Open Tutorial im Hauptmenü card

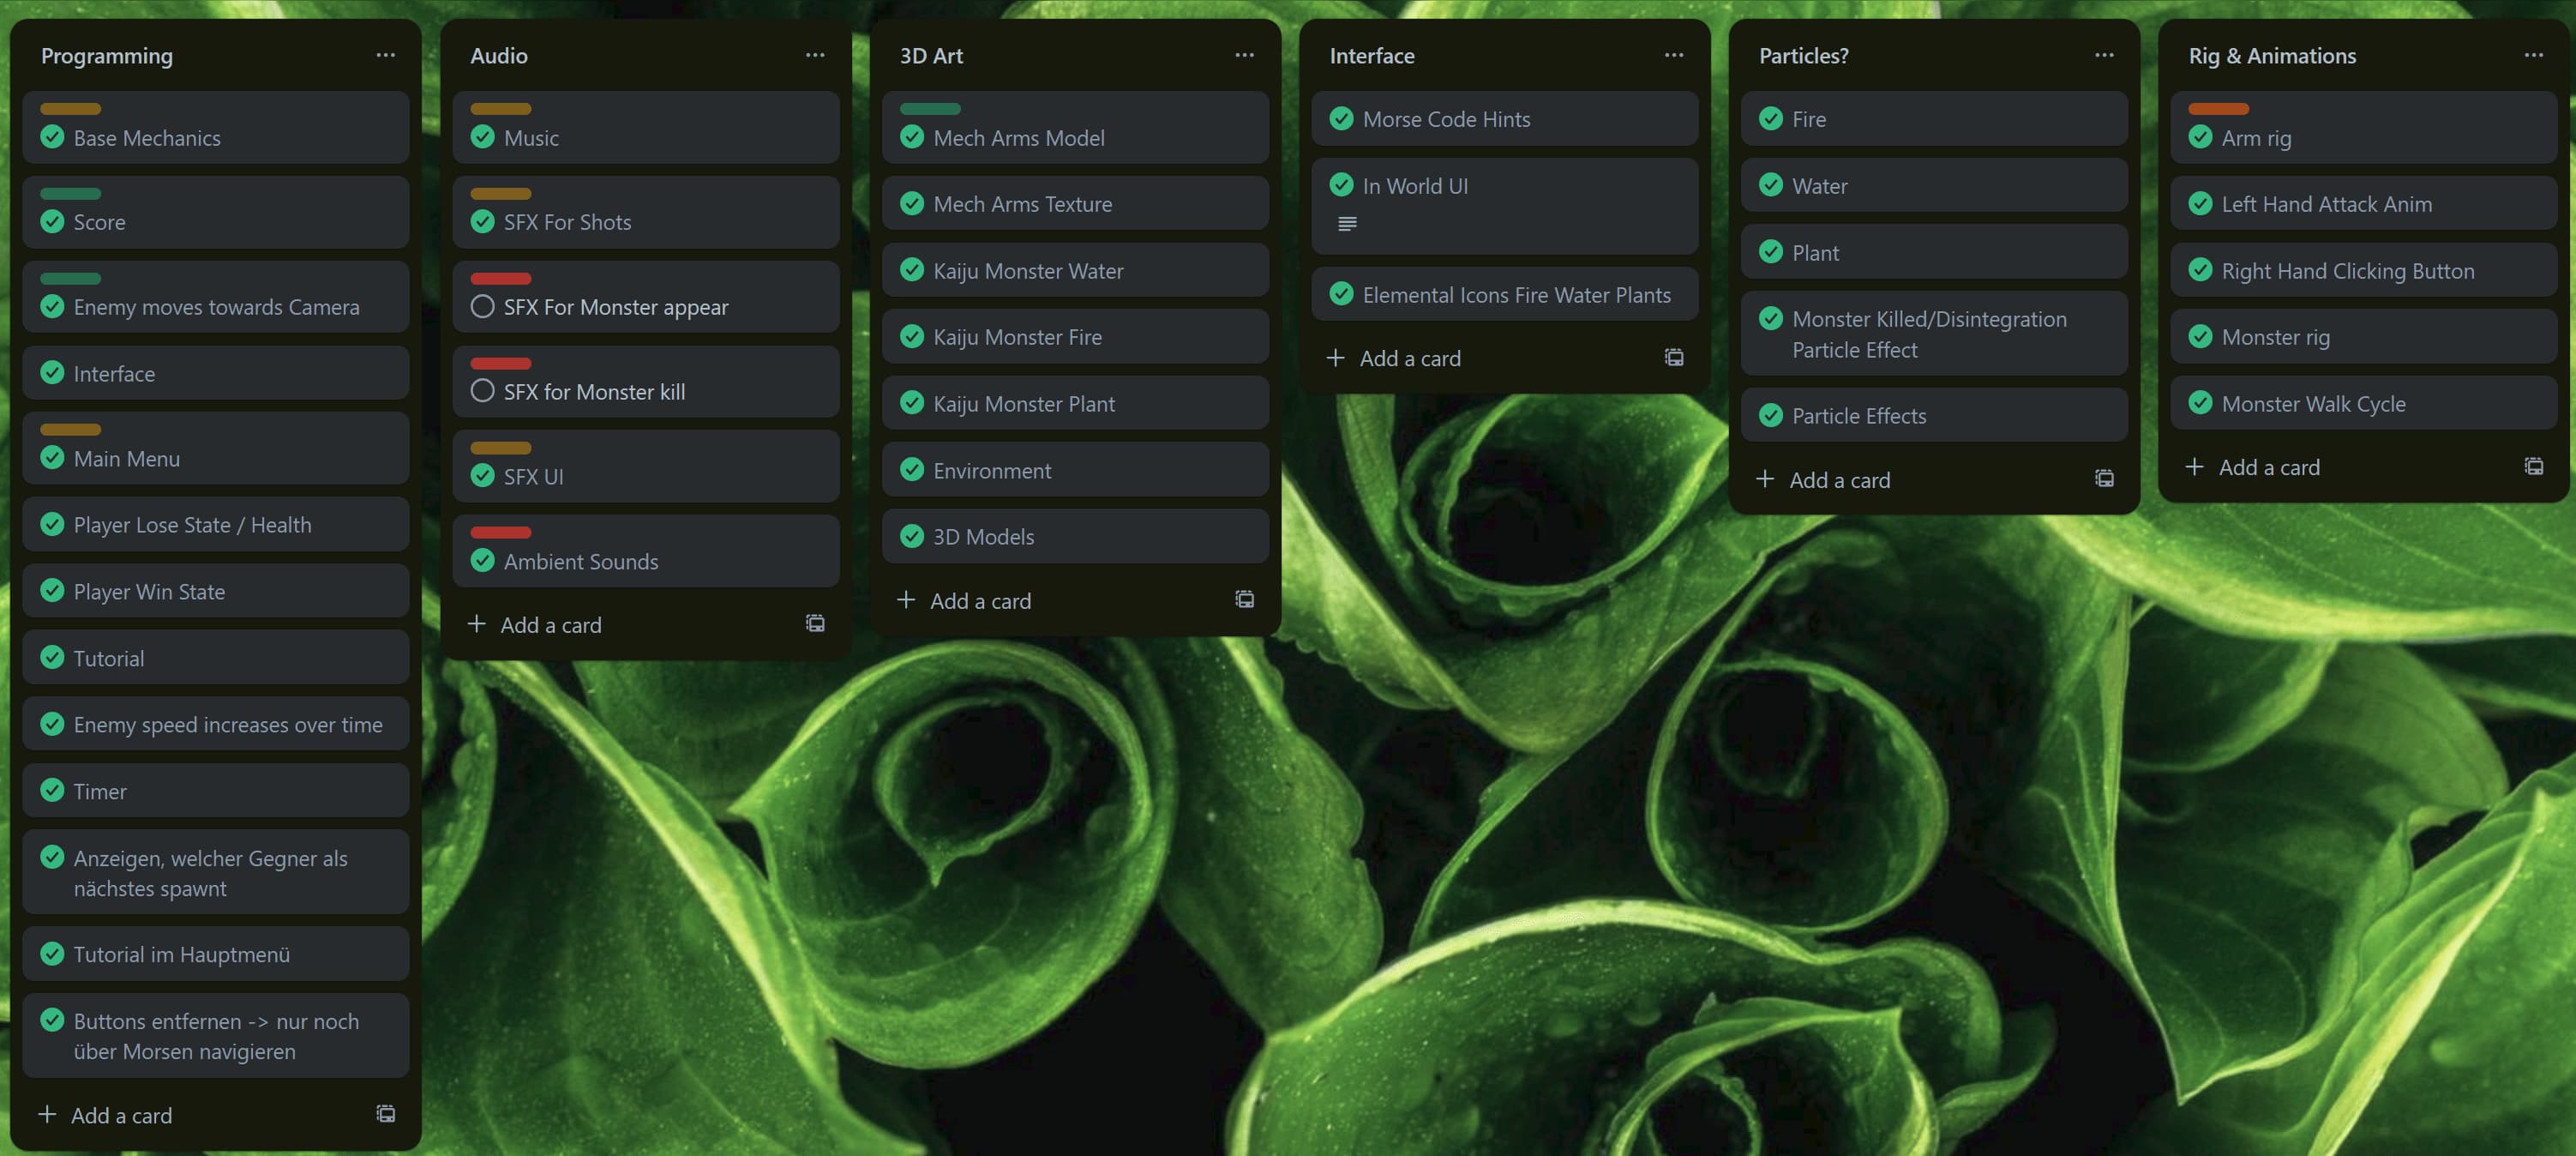coord(215,953)
